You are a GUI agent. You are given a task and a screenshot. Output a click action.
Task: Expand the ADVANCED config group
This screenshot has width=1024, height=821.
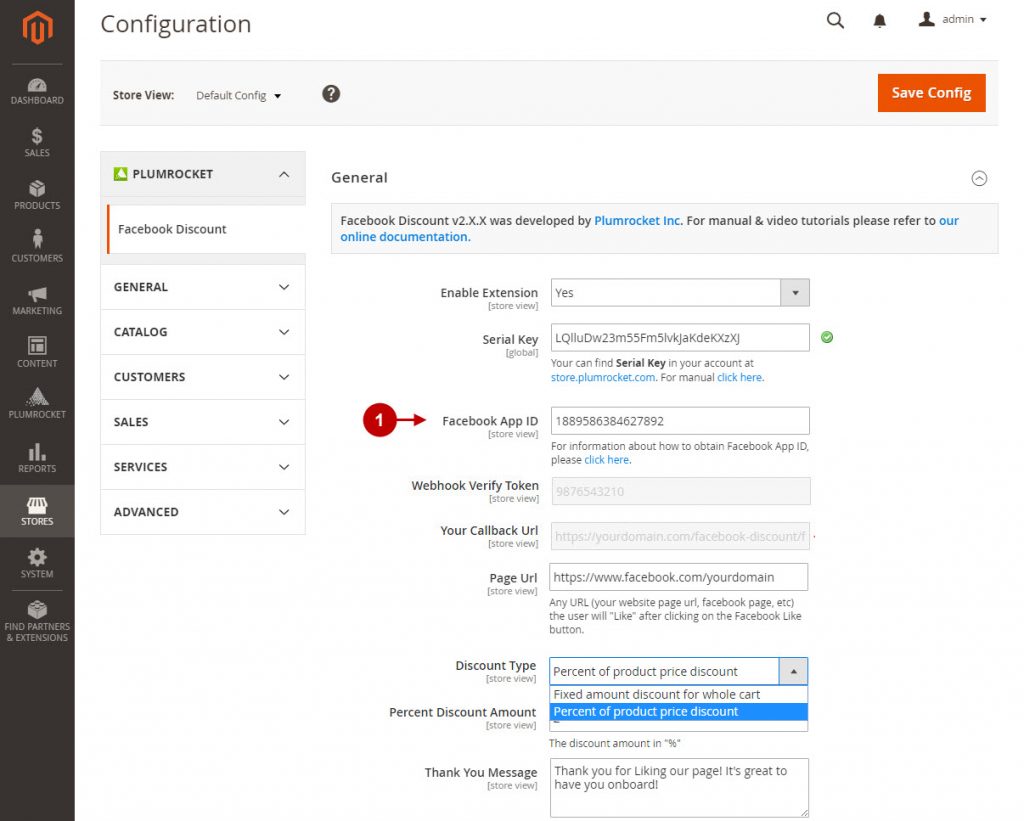click(203, 512)
